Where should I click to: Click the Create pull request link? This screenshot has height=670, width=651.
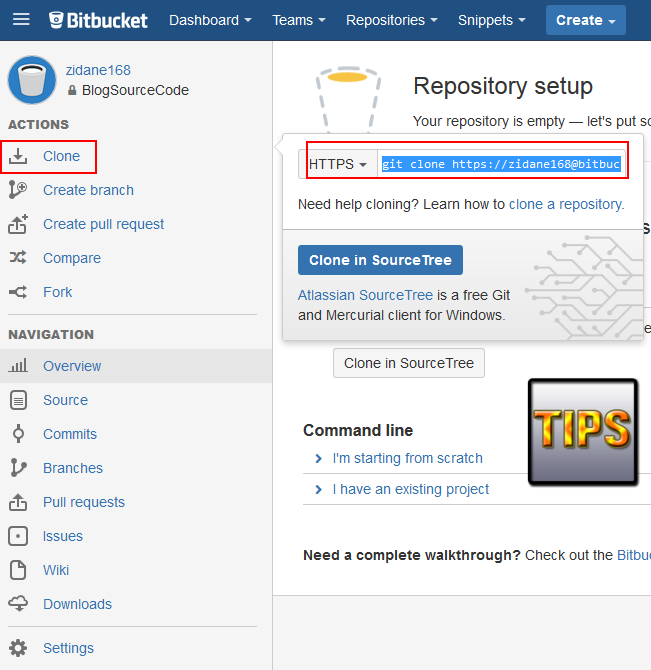click(103, 224)
